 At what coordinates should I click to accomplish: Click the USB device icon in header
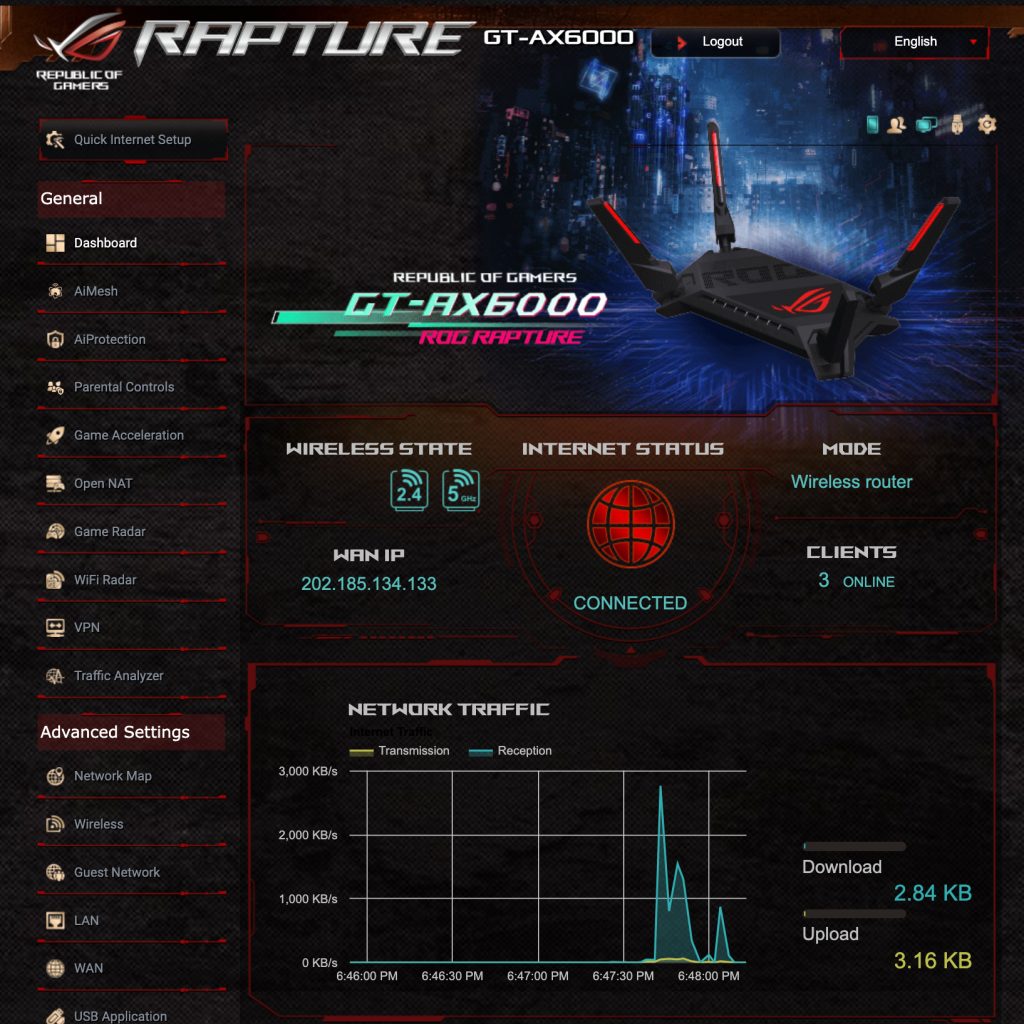pos(957,124)
